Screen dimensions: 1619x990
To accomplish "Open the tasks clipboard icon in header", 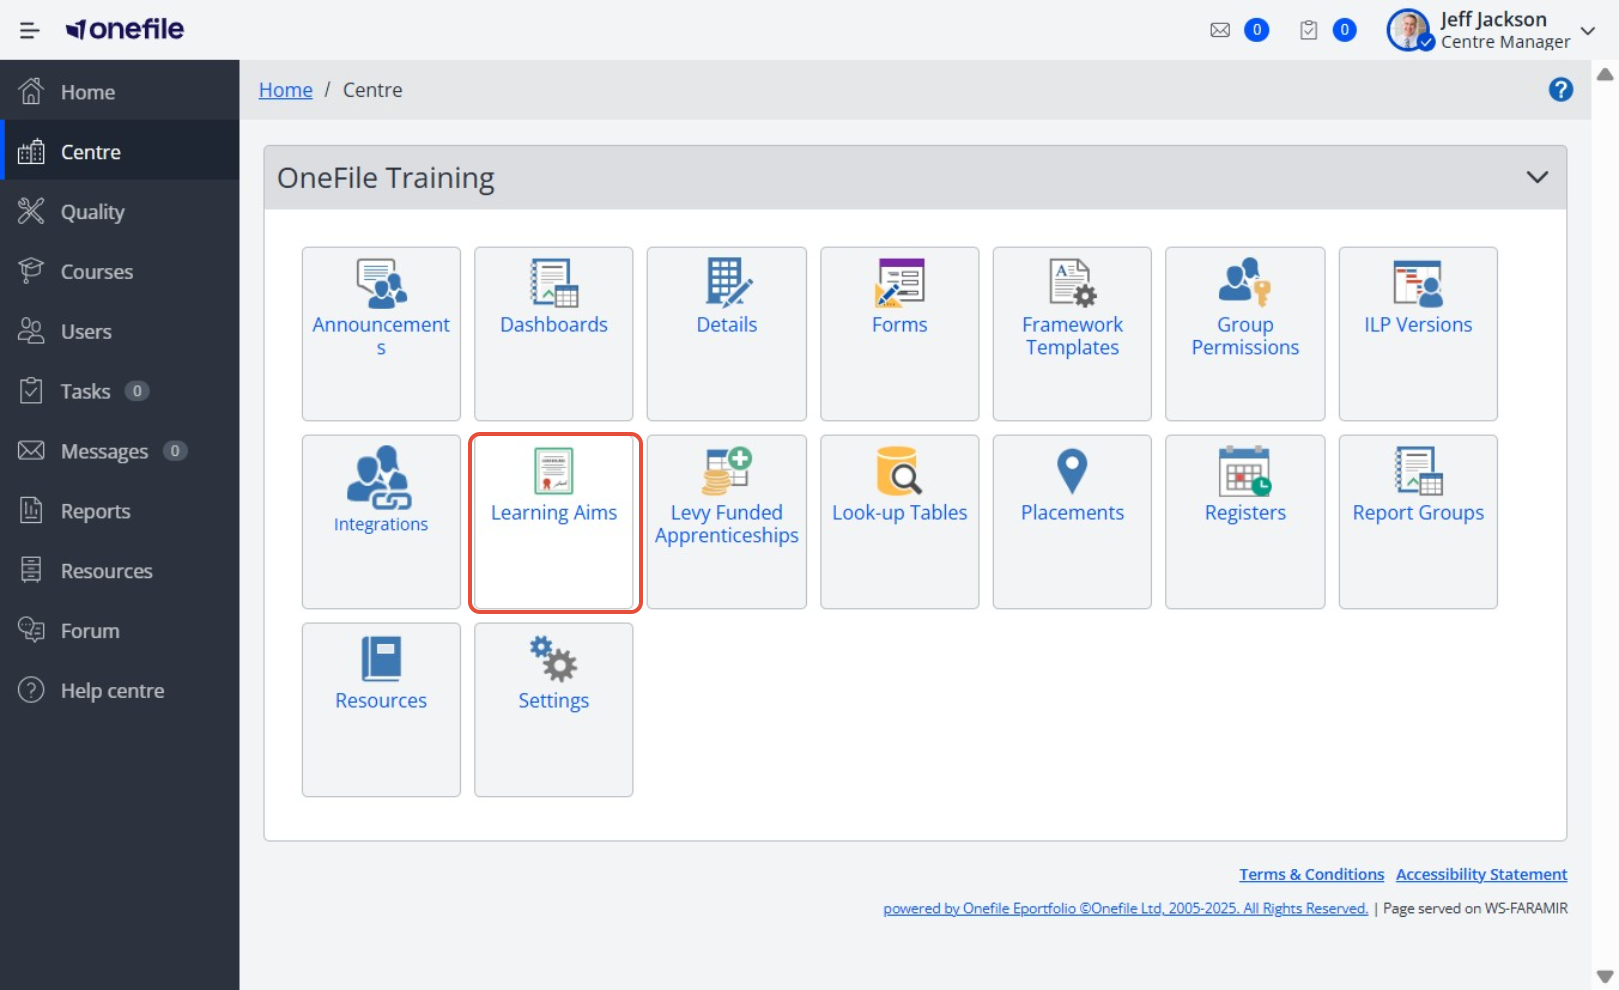I will pos(1308,30).
